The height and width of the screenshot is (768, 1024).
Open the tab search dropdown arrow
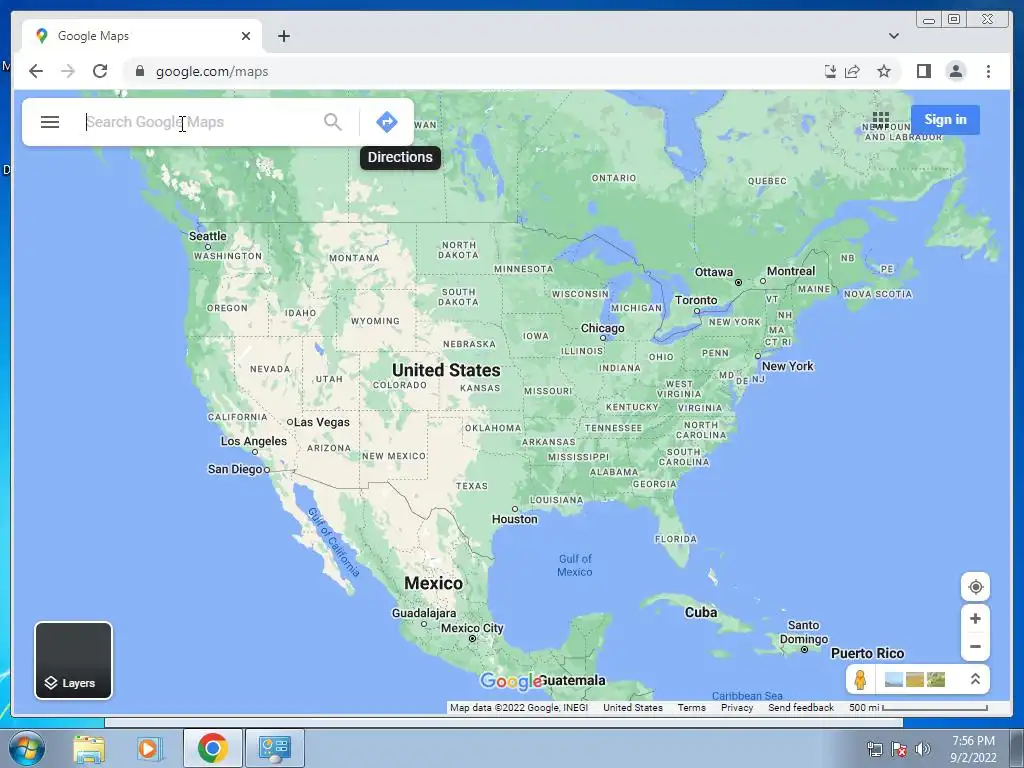[x=893, y=36]
